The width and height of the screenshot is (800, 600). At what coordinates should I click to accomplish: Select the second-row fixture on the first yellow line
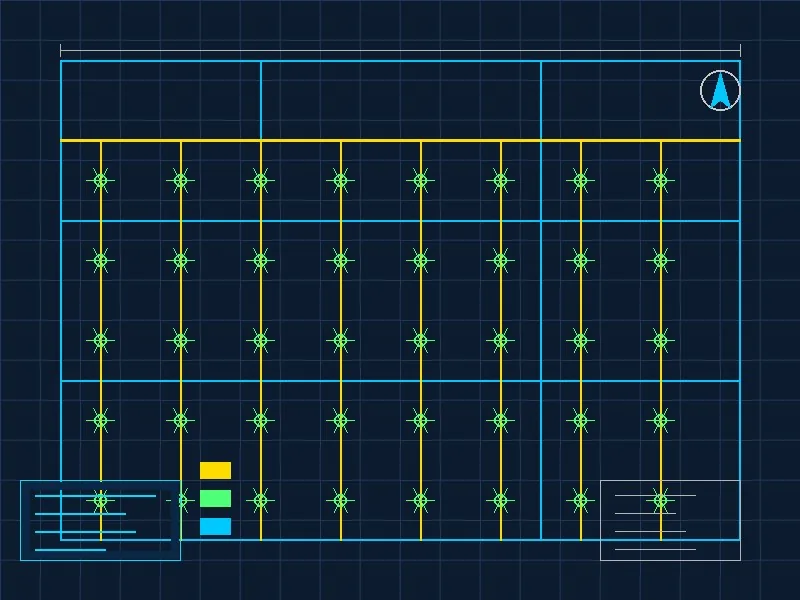(x=101, y=260)
